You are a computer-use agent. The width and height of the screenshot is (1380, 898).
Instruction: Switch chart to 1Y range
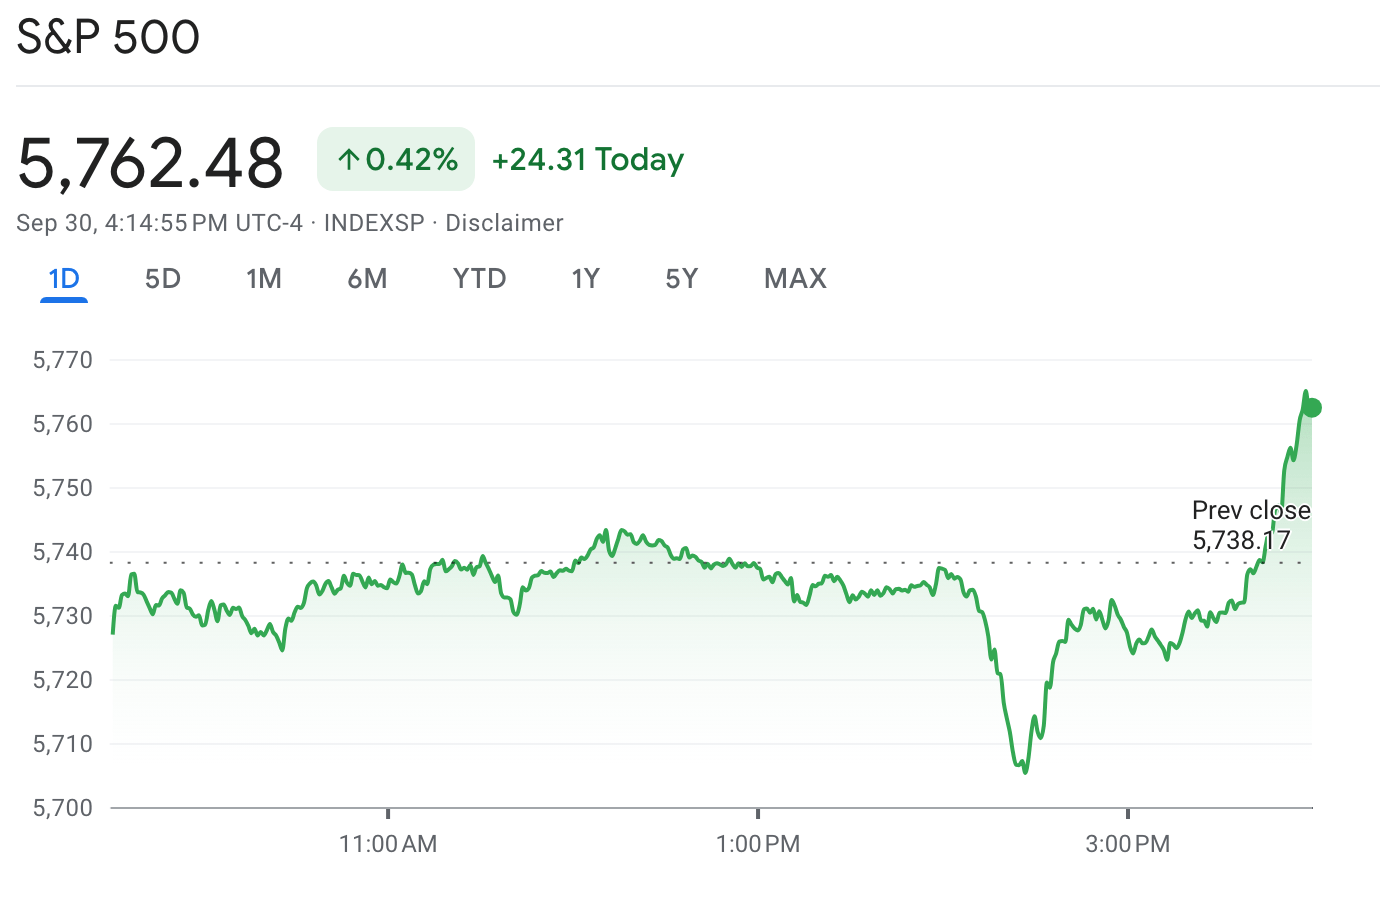pos(585,278)
